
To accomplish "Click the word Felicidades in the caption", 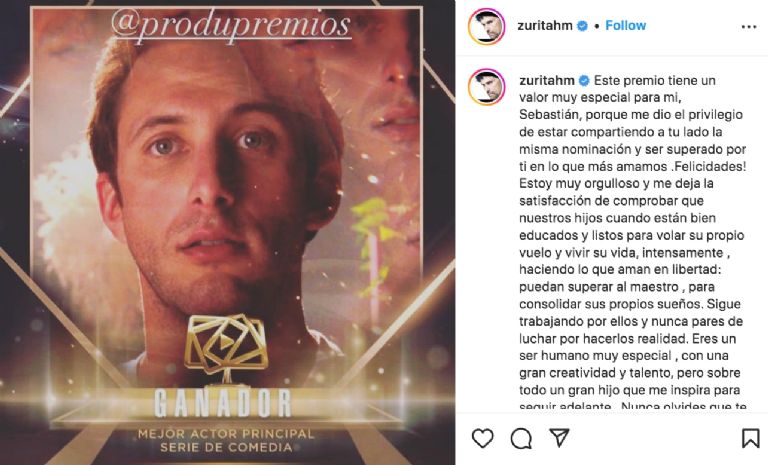I will (x=710, y=167).
